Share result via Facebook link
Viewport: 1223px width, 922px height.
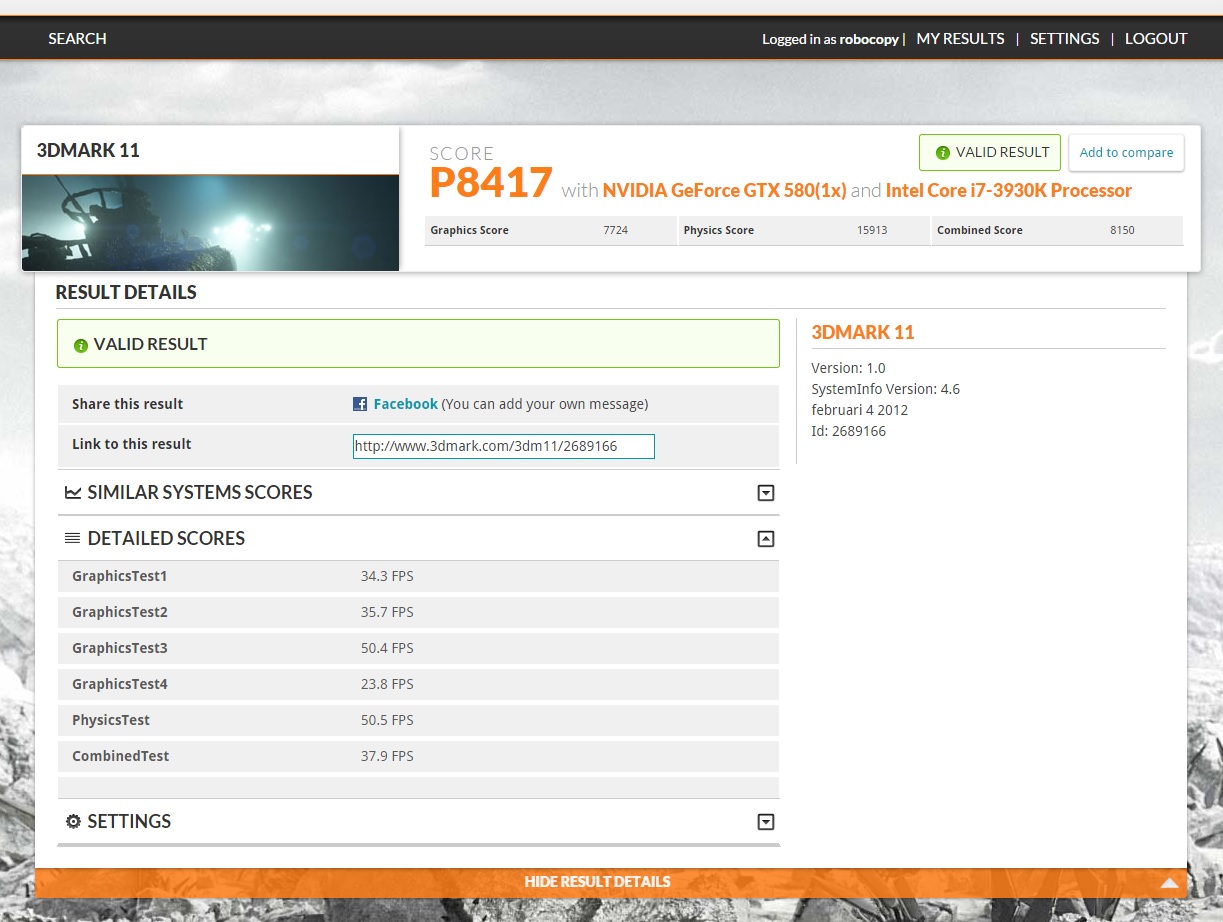tap(405, 404)
